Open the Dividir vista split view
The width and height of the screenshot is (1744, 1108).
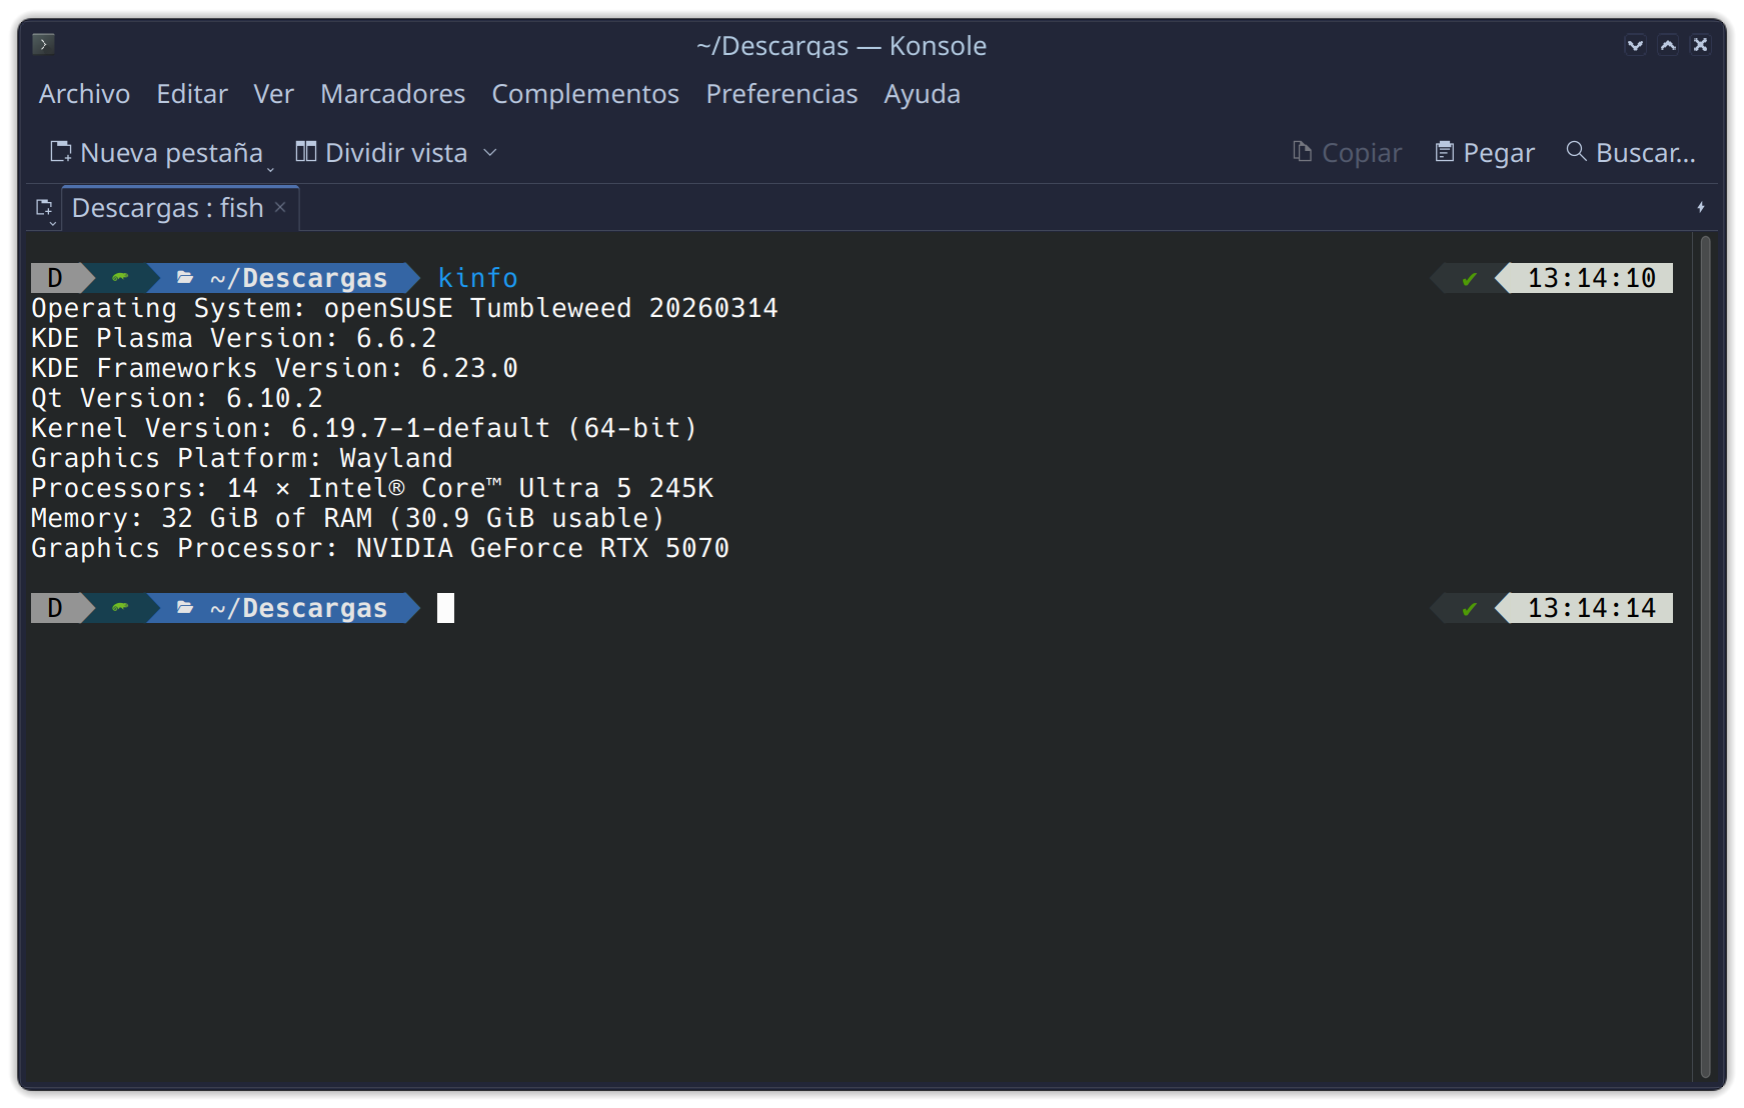[x=382, y=153]
